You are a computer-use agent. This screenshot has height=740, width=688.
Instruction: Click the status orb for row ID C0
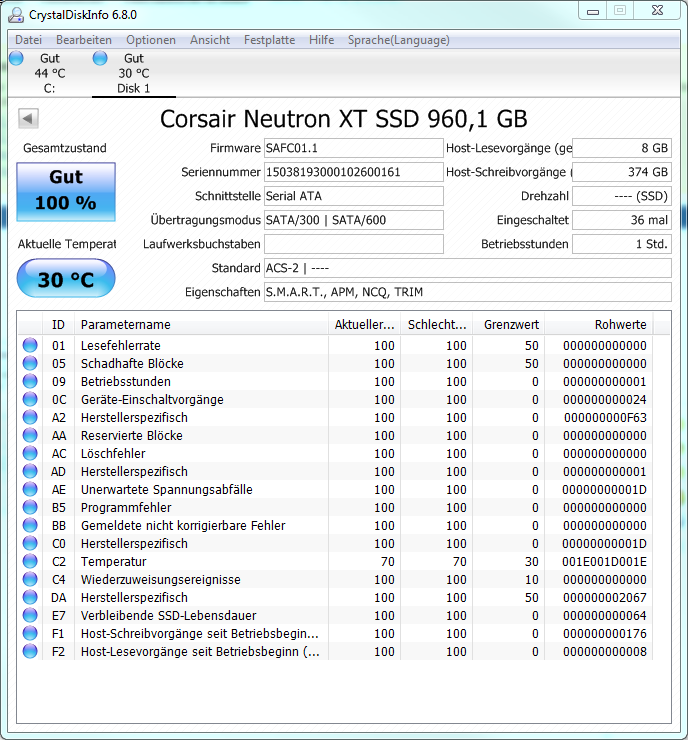pos(30,543)
